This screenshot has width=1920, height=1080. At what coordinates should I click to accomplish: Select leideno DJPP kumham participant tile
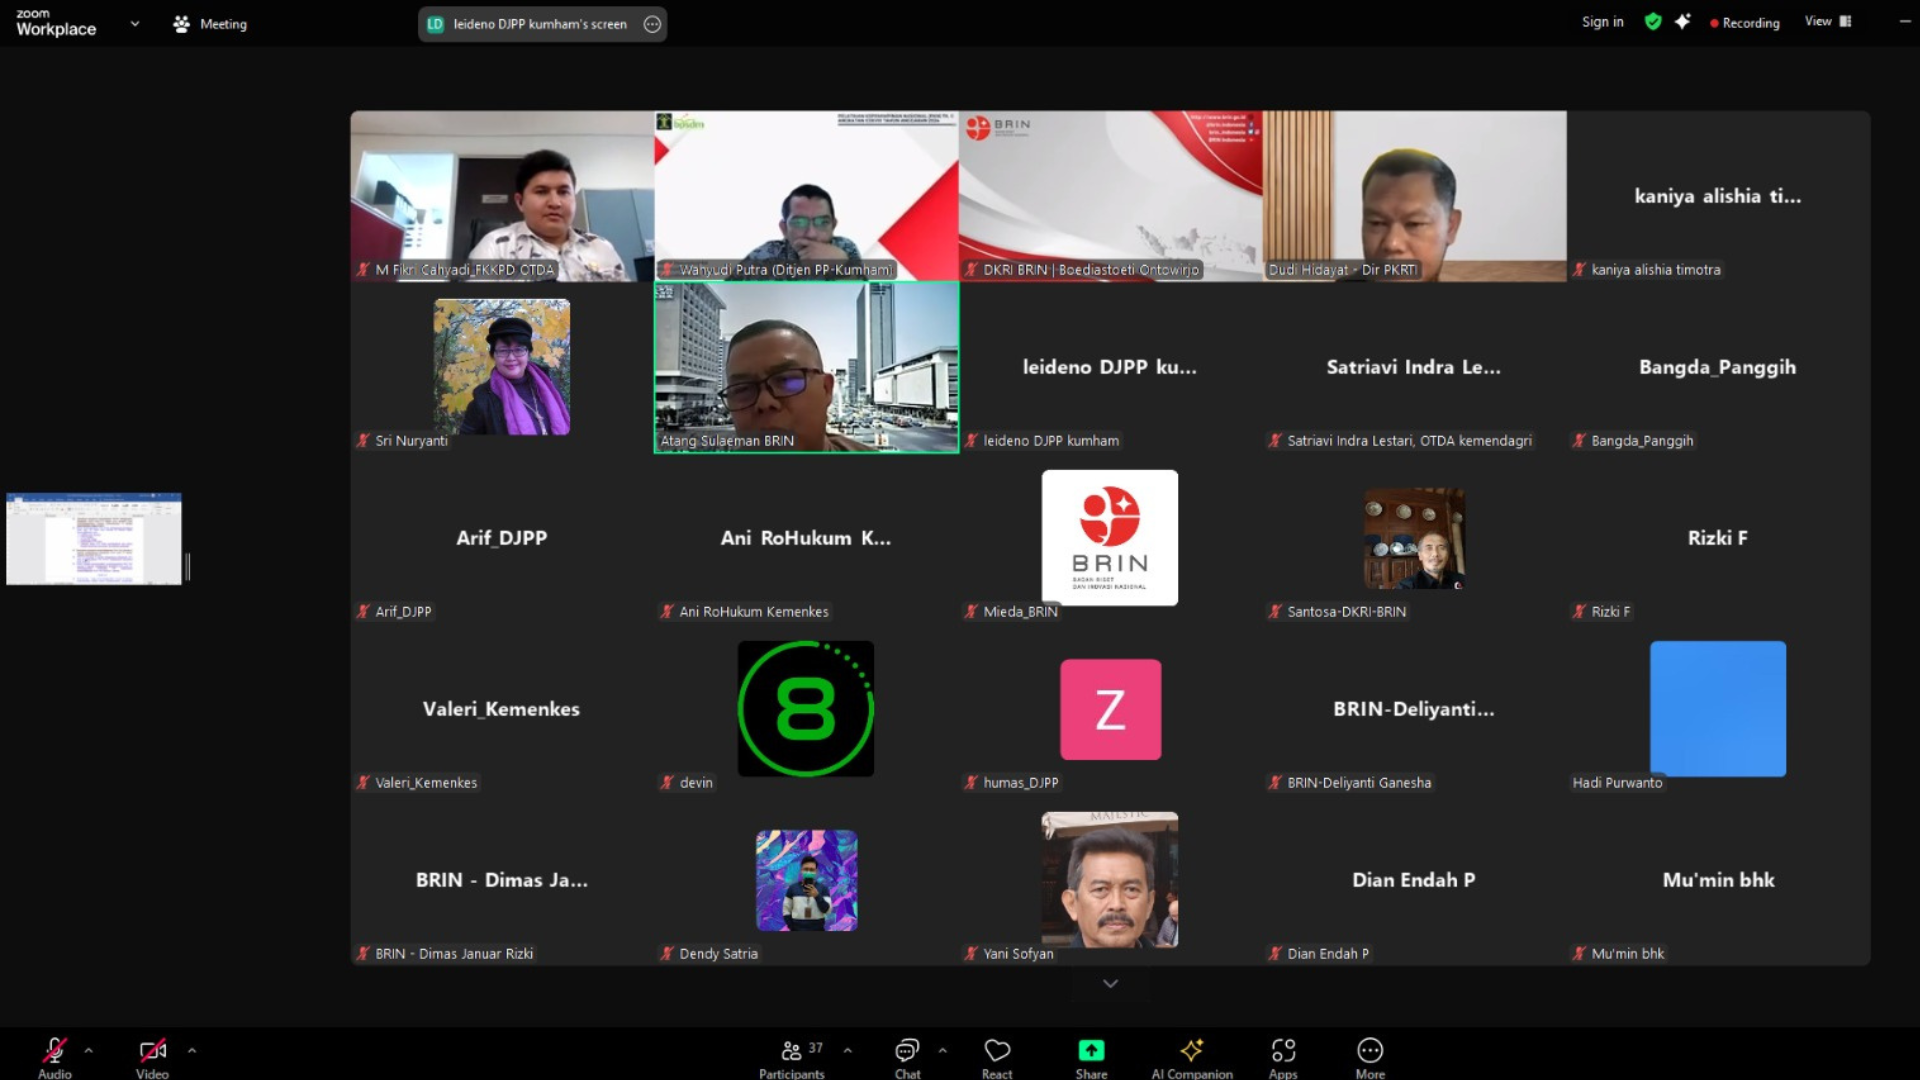click(x=1110, y=367)
